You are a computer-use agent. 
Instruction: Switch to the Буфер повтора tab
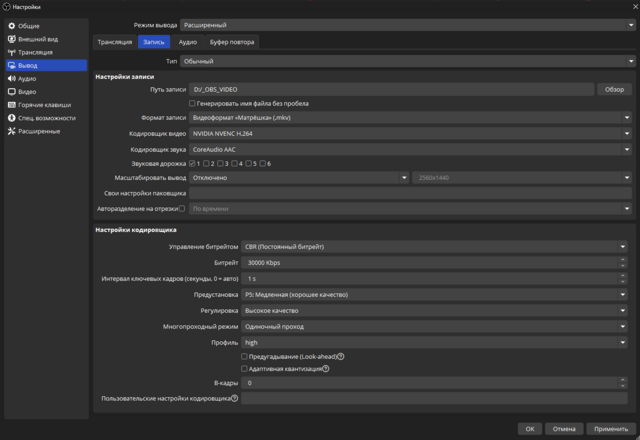click(231, 42)
